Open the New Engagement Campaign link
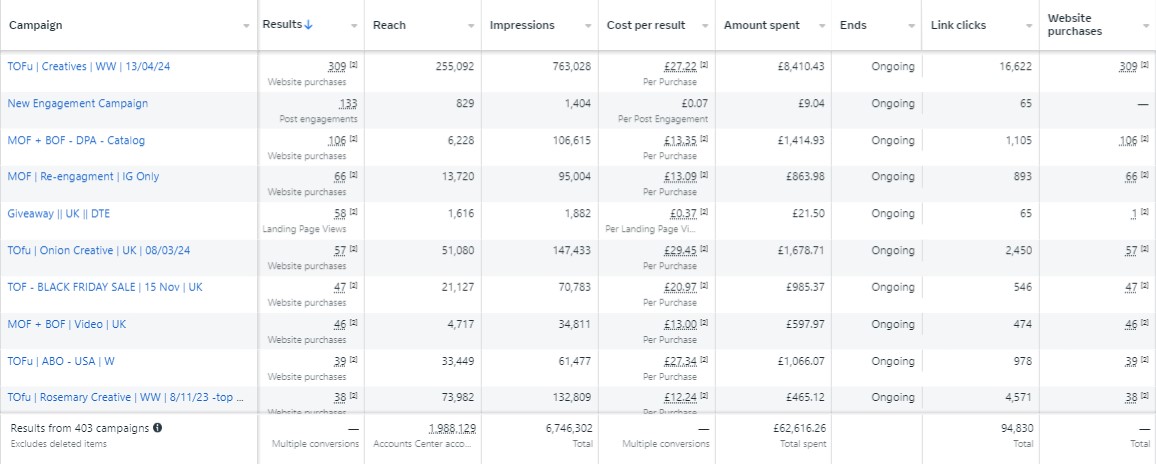 pyautogui.click(x=77, y=103)
